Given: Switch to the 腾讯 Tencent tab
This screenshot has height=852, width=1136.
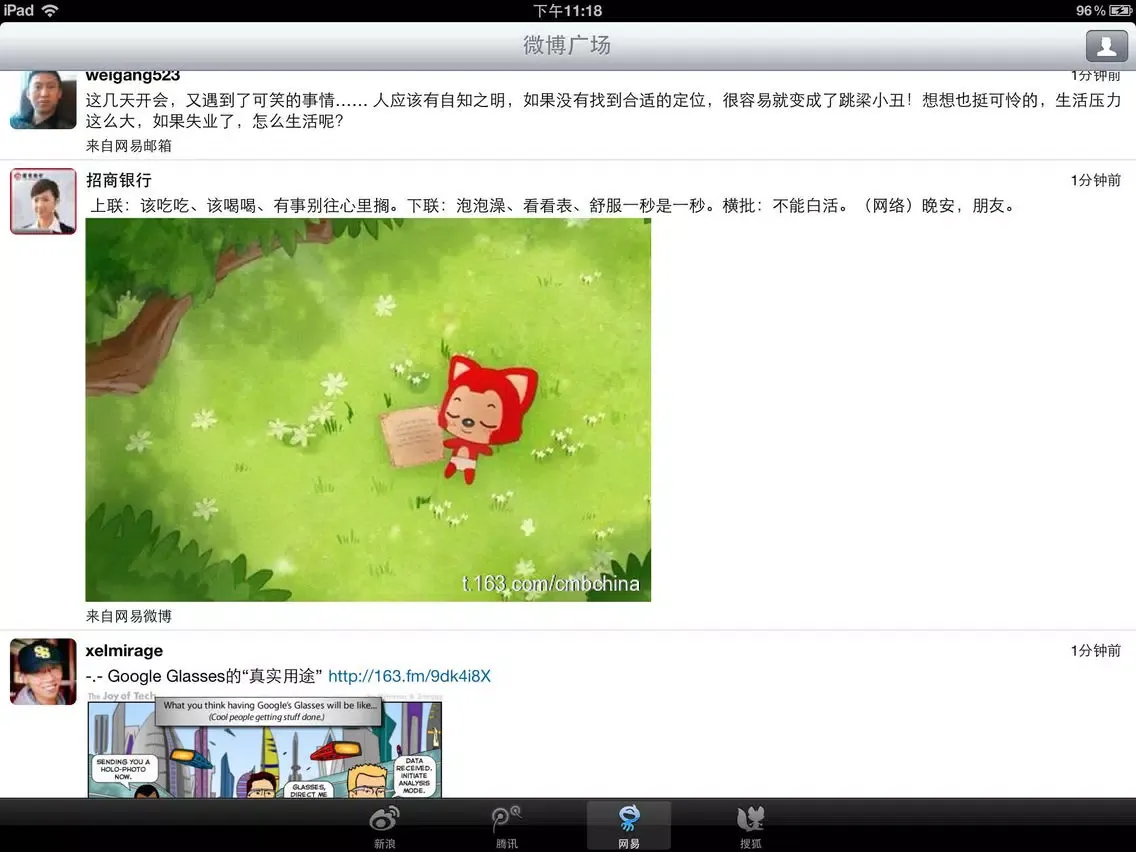Looking at the screenshot, I should coord(506,827).
